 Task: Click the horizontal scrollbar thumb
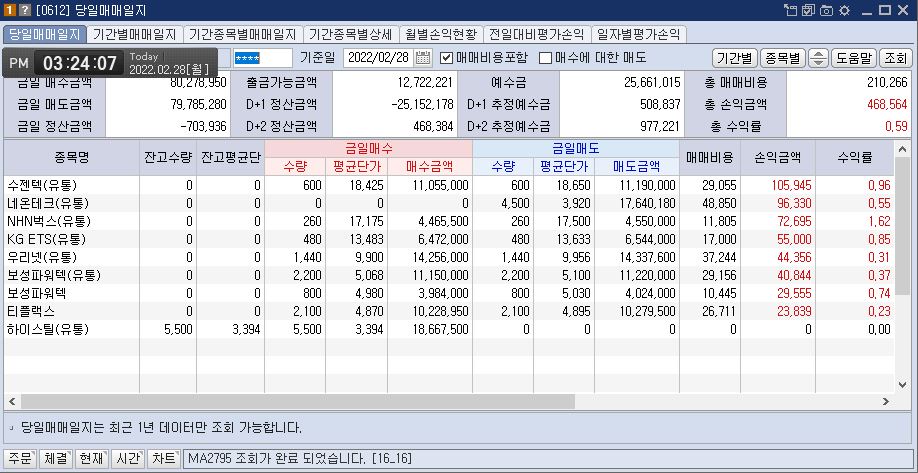tap(298, 402)
